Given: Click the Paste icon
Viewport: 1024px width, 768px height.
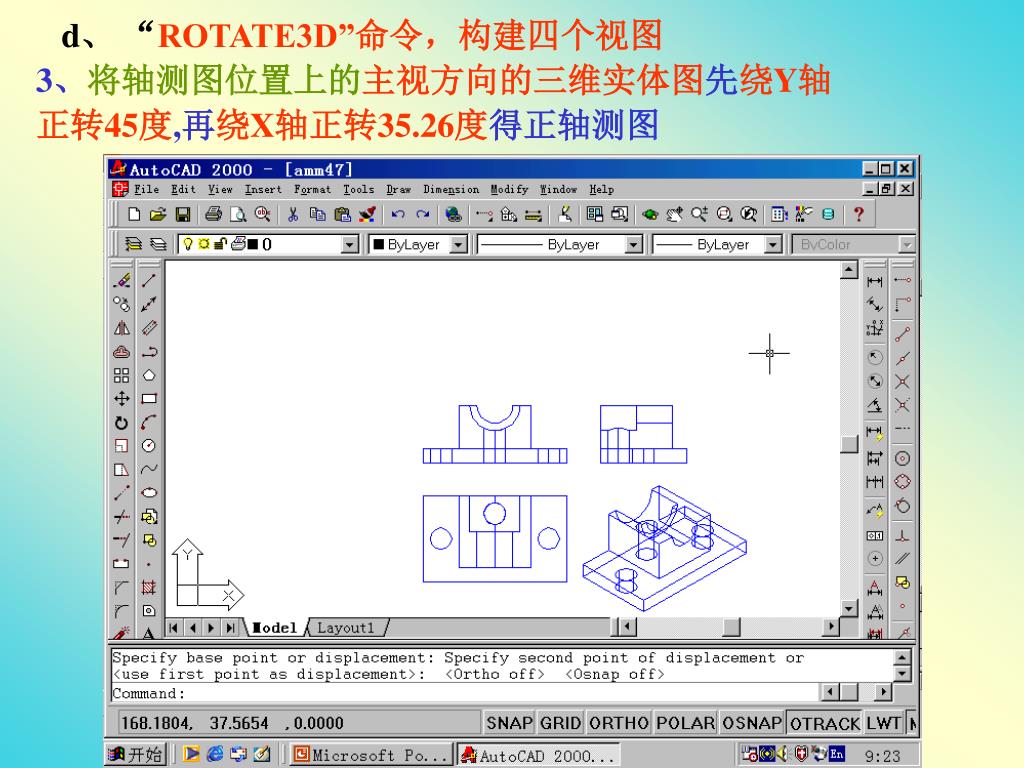Looking at the screenshot, I should coord(342,214).
